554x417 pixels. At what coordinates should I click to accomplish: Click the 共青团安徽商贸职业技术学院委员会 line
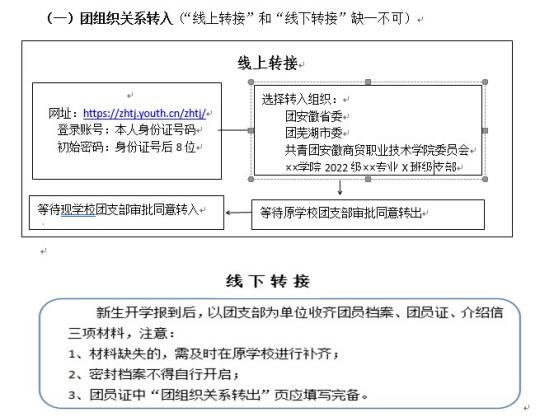pyautogui.click(x=377, y=150)
